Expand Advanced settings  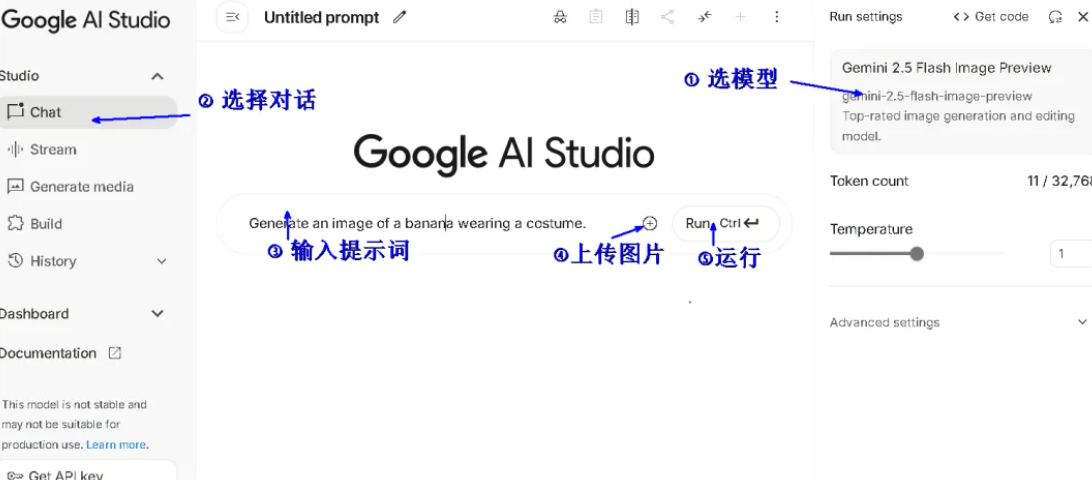(x=1081, y=322)
